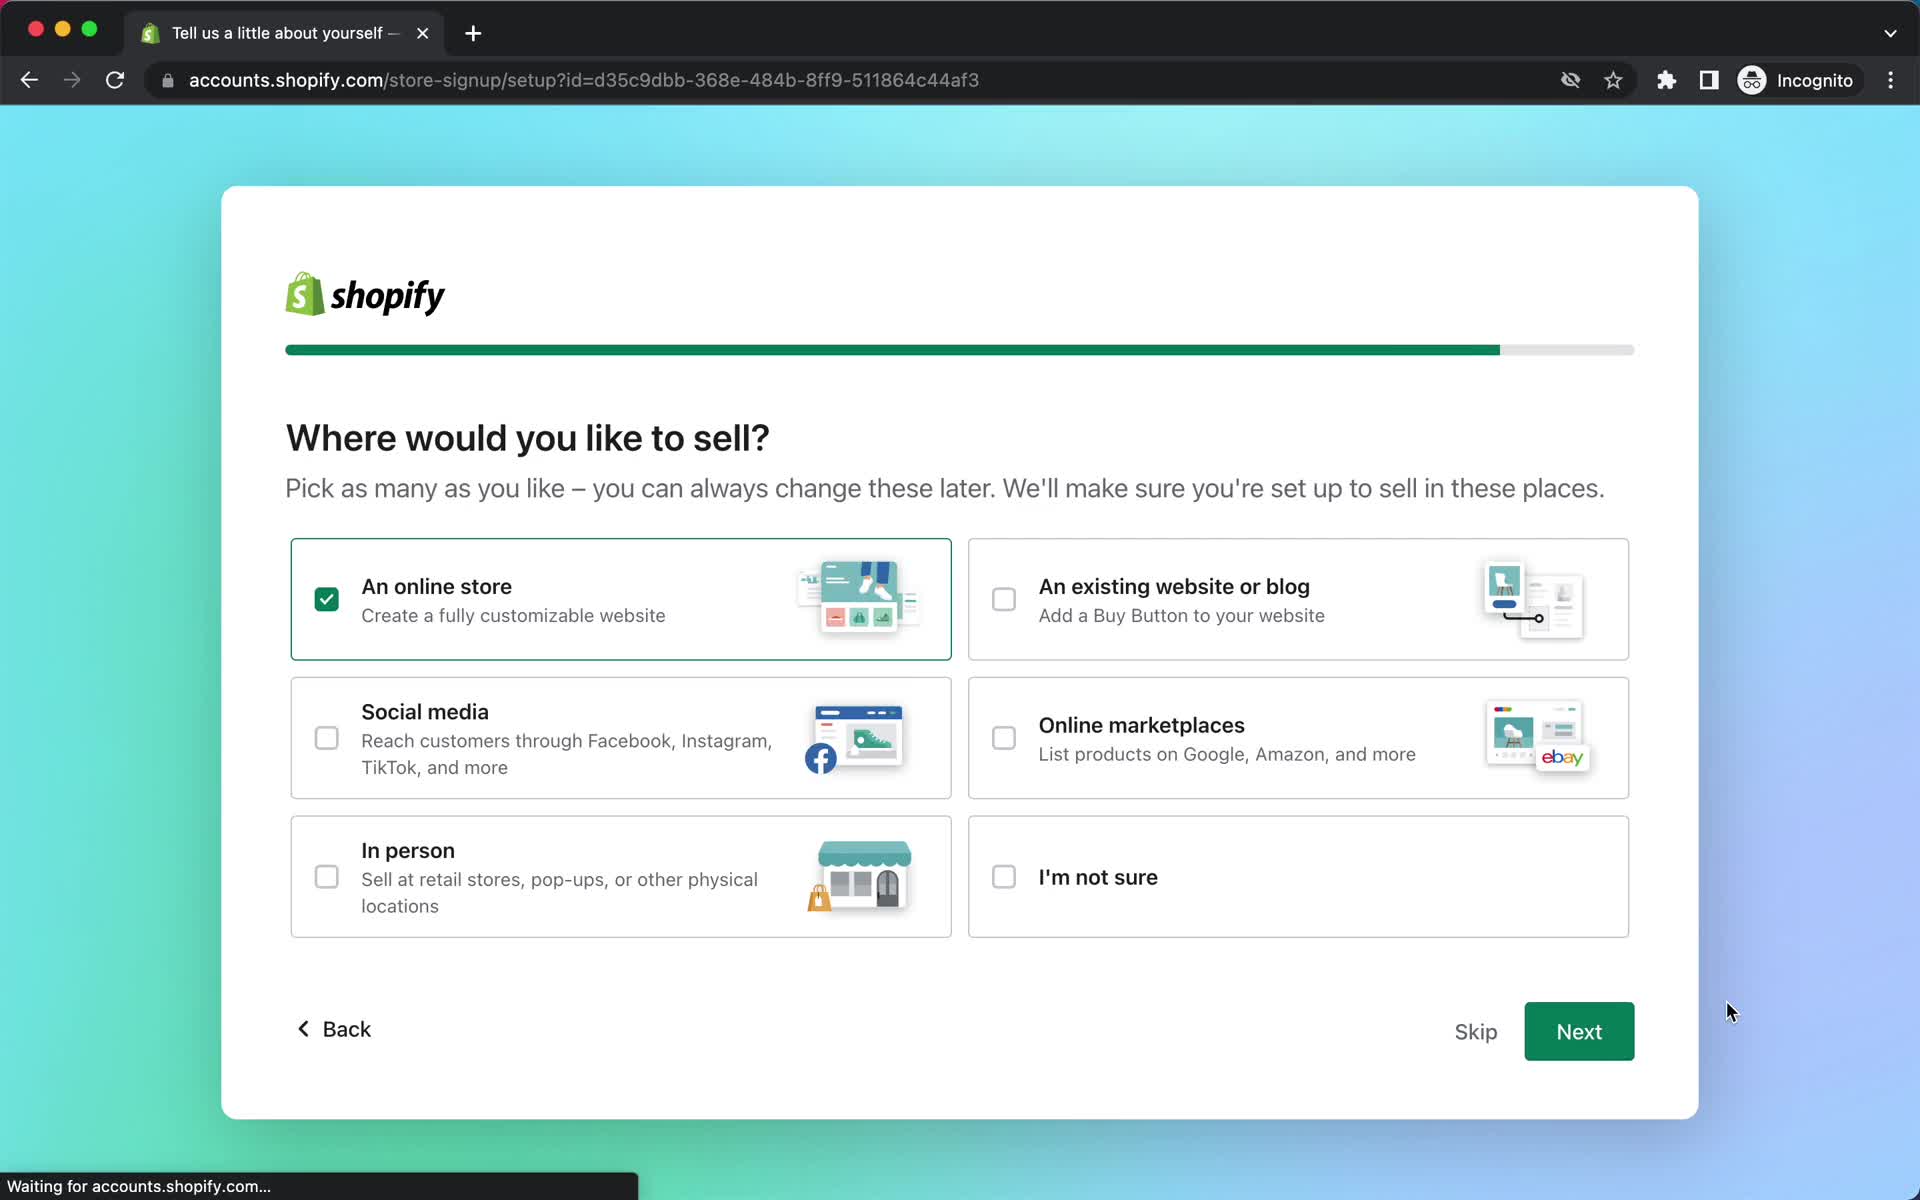Open the browser extensions puzzle icon

[x=1666, y=80]
